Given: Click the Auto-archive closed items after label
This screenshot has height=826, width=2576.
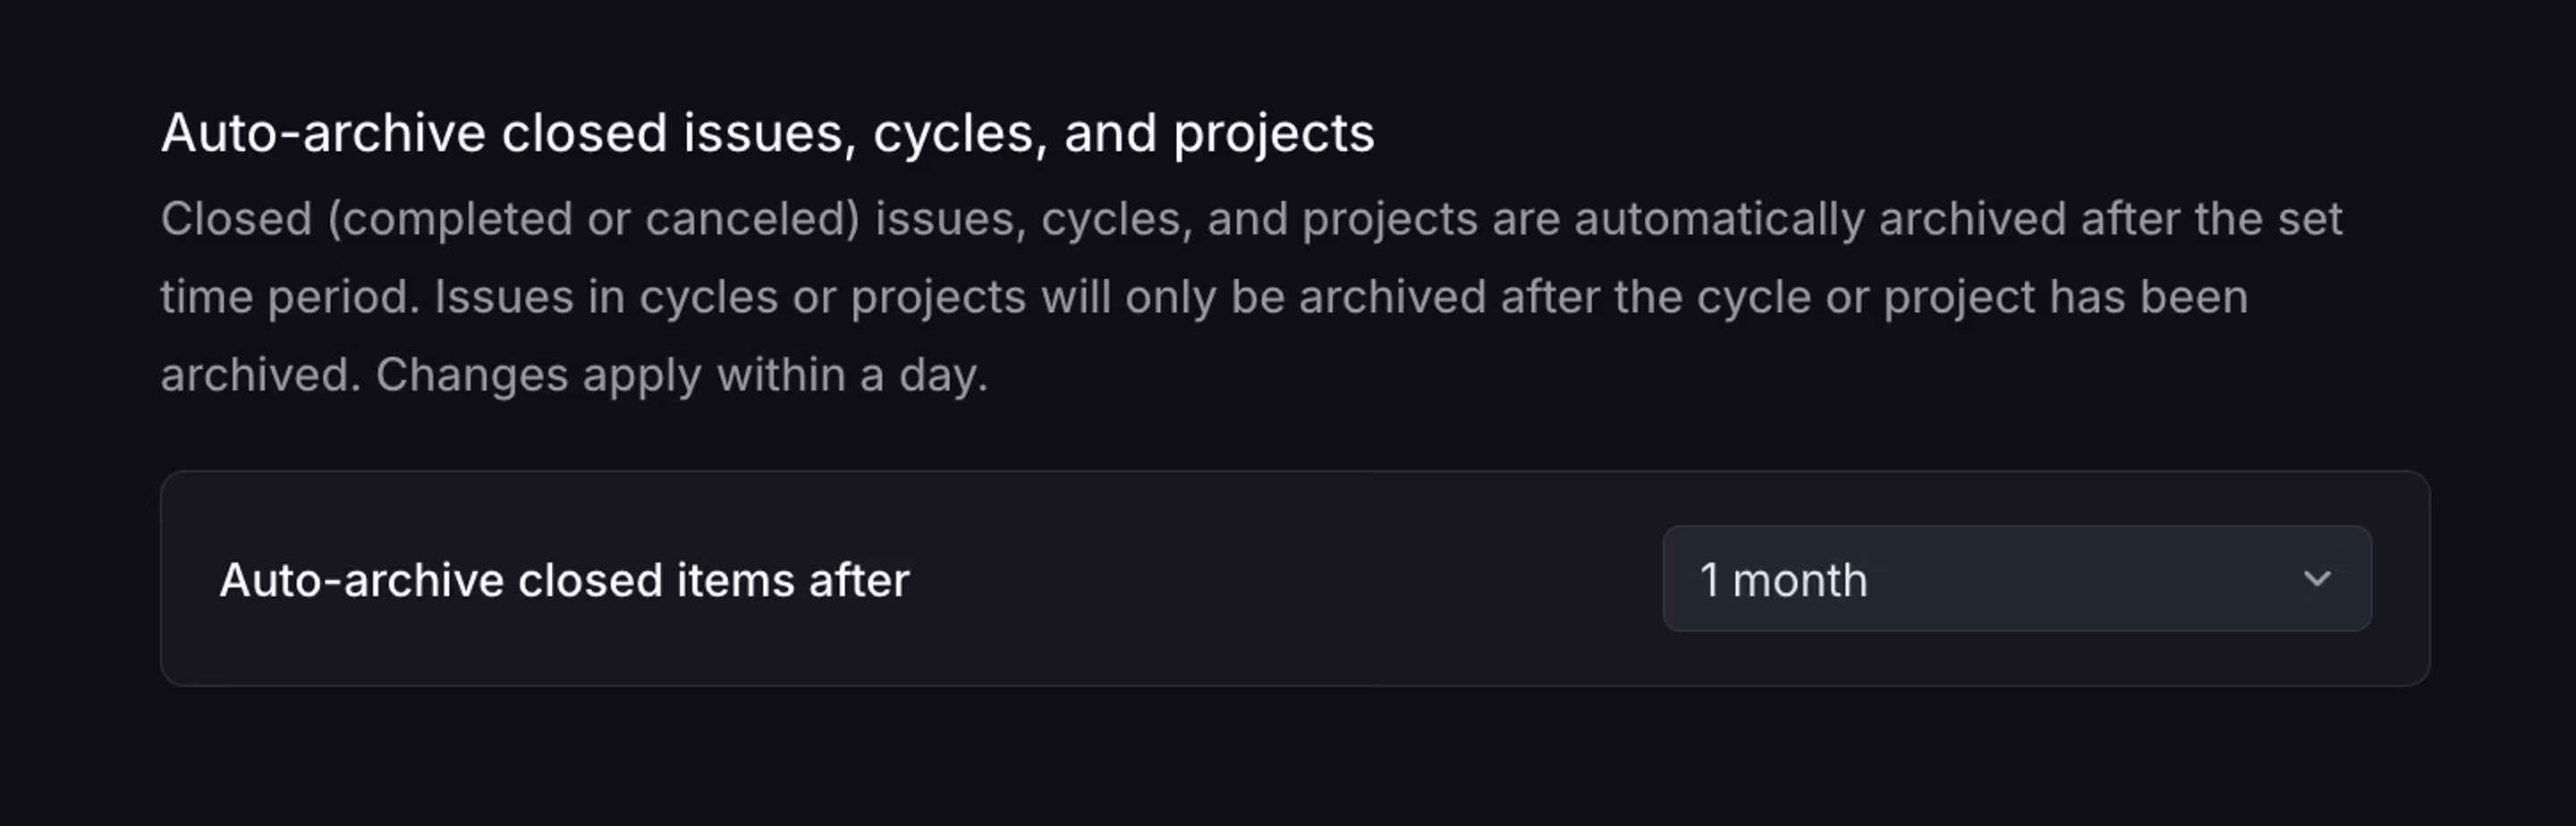Looking at the screenshot, I should point(567,578).
